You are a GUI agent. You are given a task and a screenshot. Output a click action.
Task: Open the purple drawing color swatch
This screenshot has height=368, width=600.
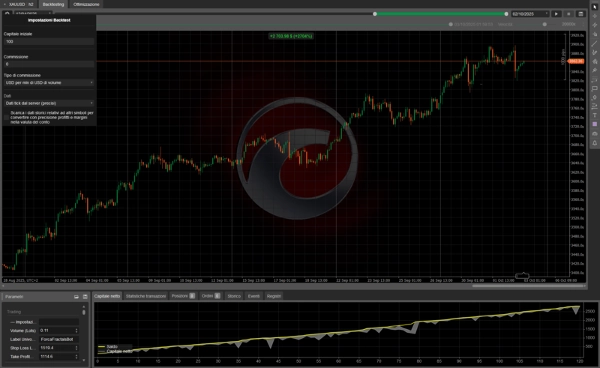tap(595, 124)
